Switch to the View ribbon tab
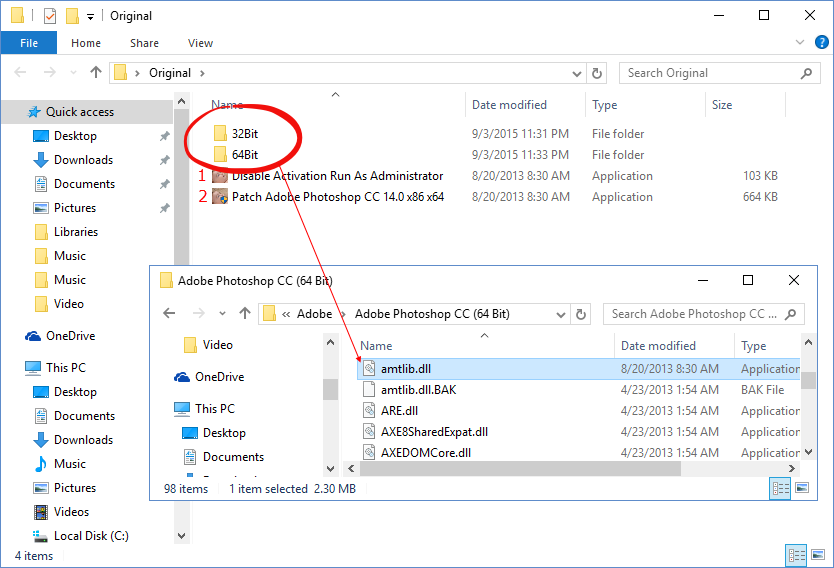Viewport: 834px width, 568px height. pyautogui.click(x=200, y=43)
